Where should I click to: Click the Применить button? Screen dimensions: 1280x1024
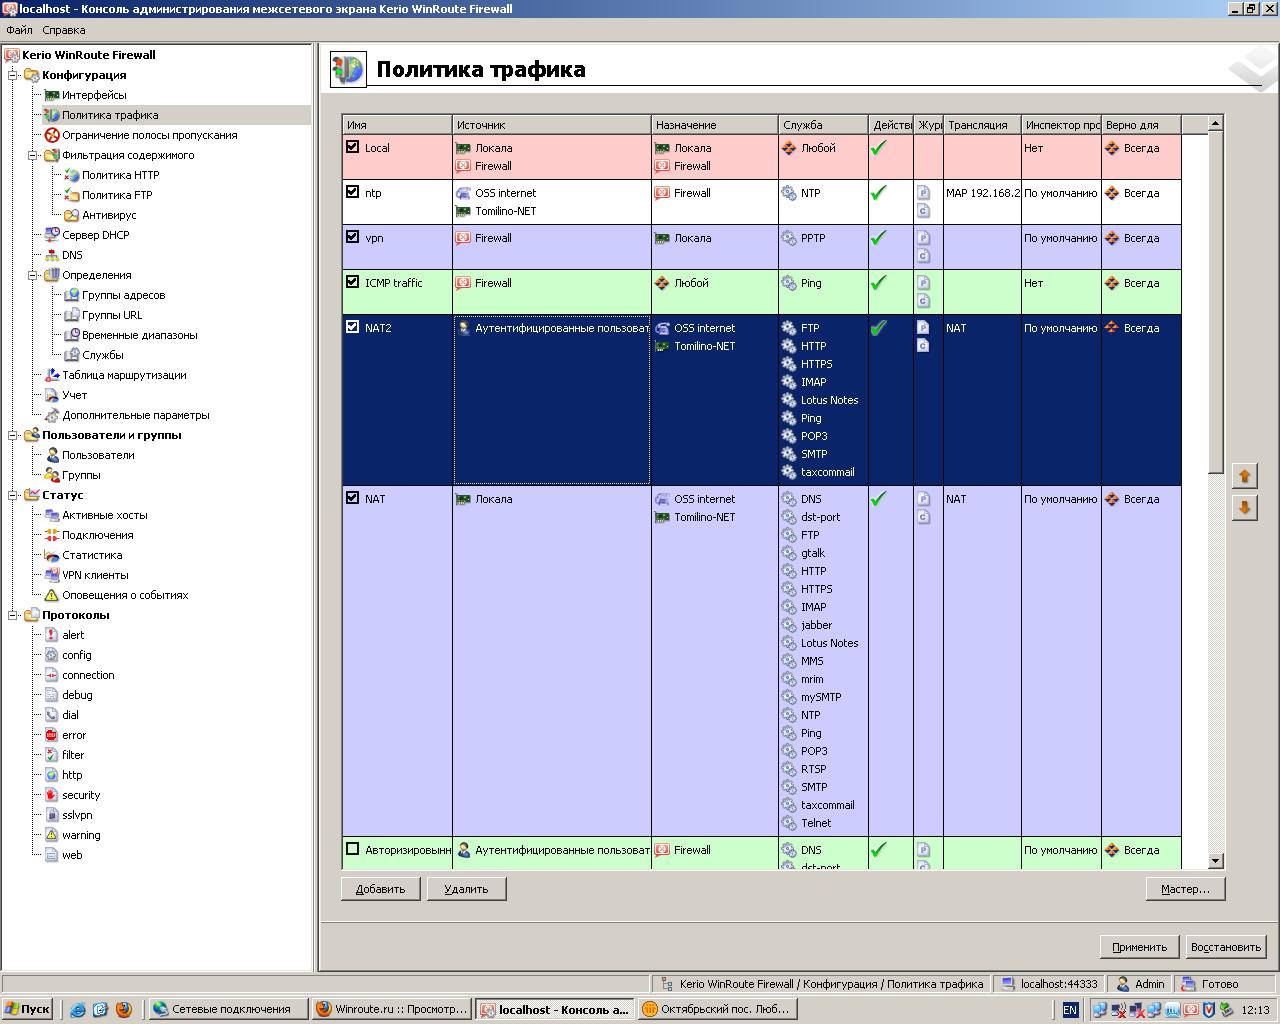1139,947
